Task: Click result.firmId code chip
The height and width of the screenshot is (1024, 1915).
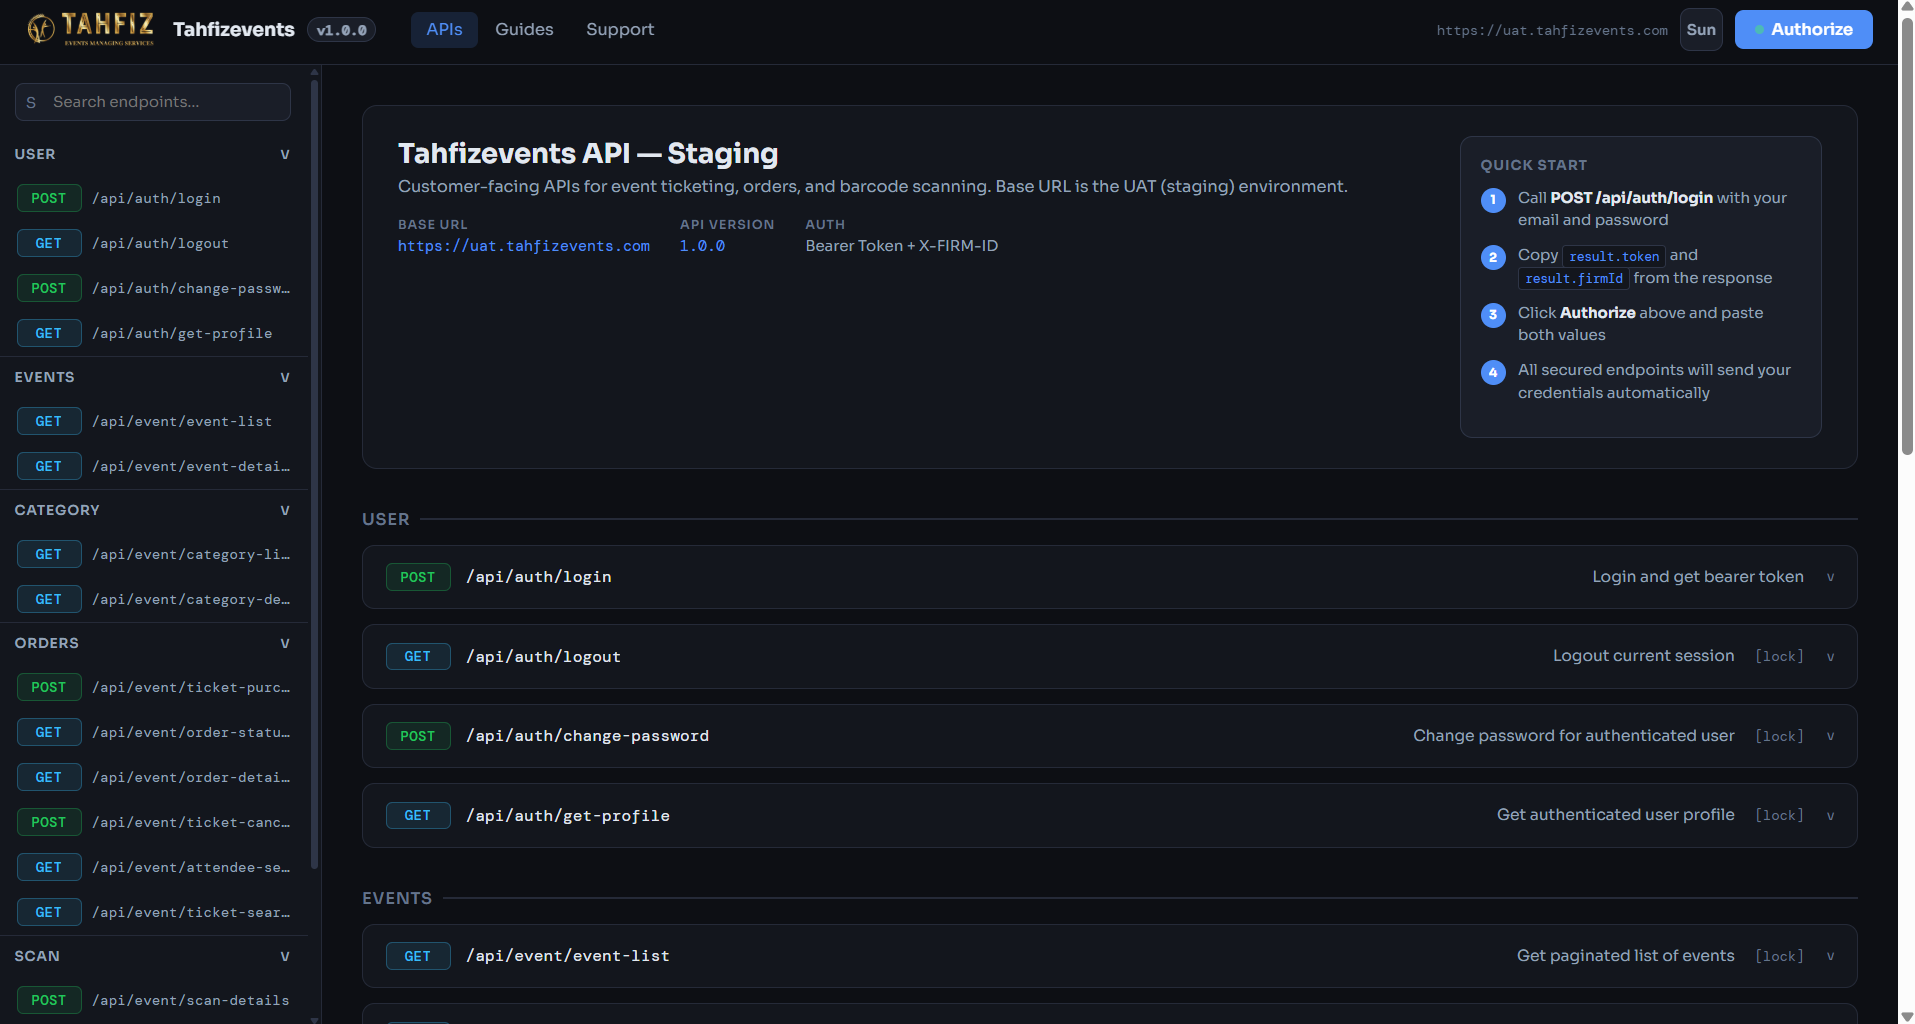Action: click(1573, 279)
